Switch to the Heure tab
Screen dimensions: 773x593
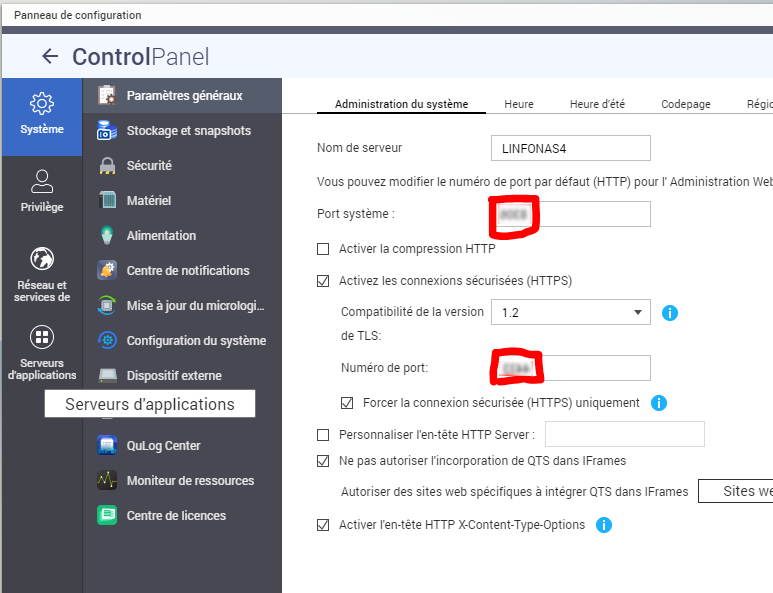click(x=518, y=104)
